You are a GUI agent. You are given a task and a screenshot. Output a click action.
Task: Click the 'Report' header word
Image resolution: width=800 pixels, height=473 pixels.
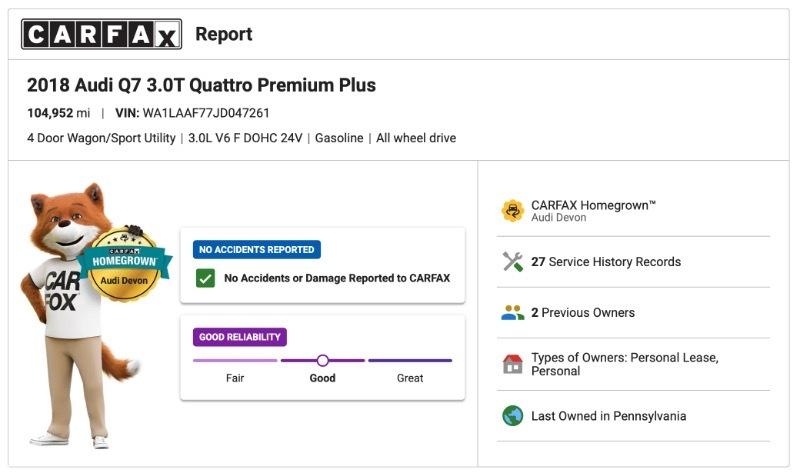click(x=224, y=34)
